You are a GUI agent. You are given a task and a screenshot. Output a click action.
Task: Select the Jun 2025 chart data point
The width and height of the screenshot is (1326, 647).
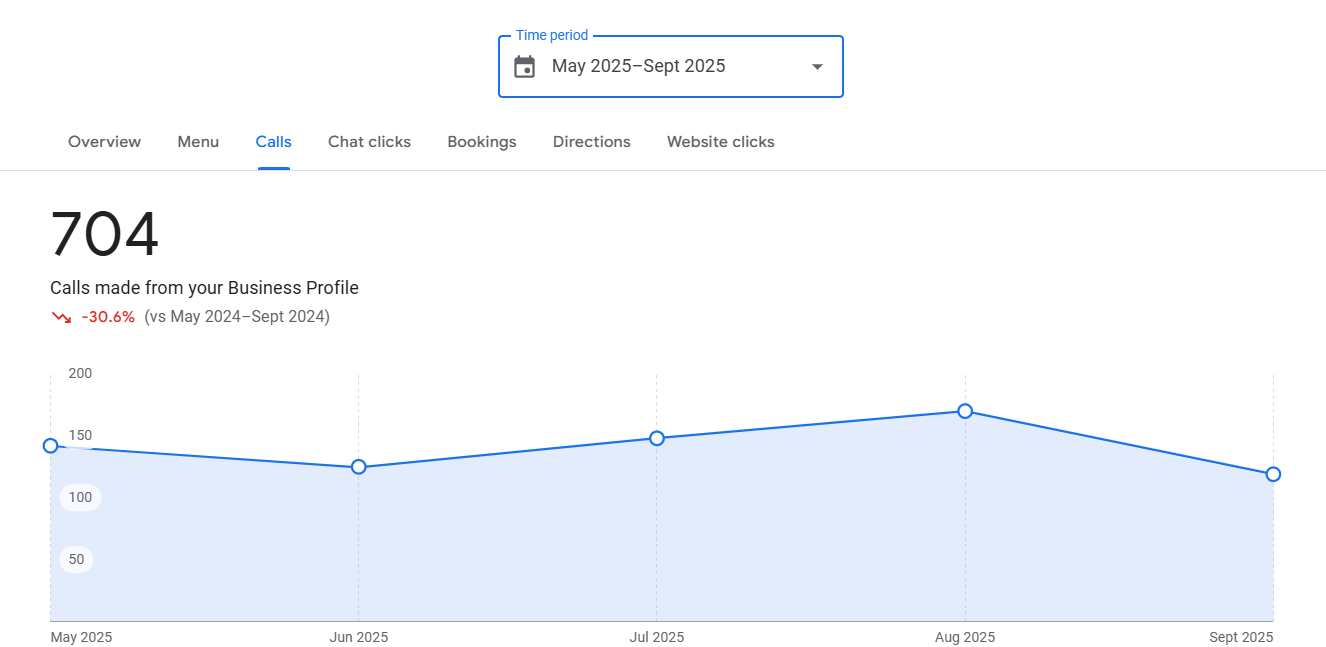click(x=359, y=467)
